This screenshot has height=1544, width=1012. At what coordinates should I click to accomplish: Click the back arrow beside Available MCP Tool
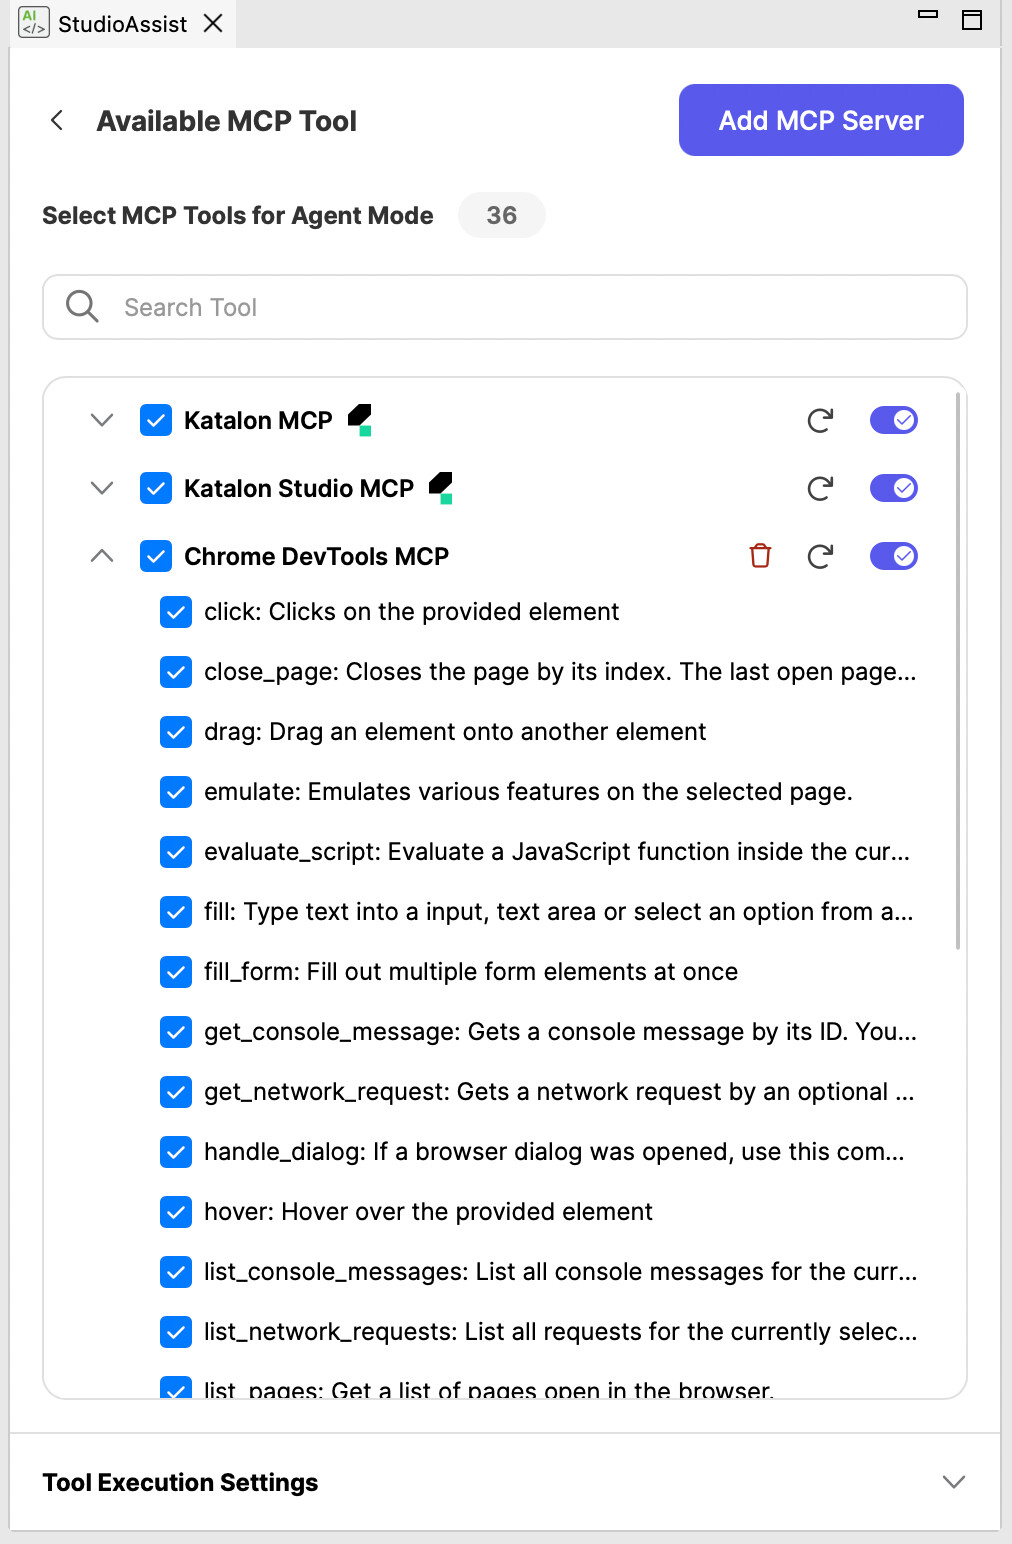(56, 120)
